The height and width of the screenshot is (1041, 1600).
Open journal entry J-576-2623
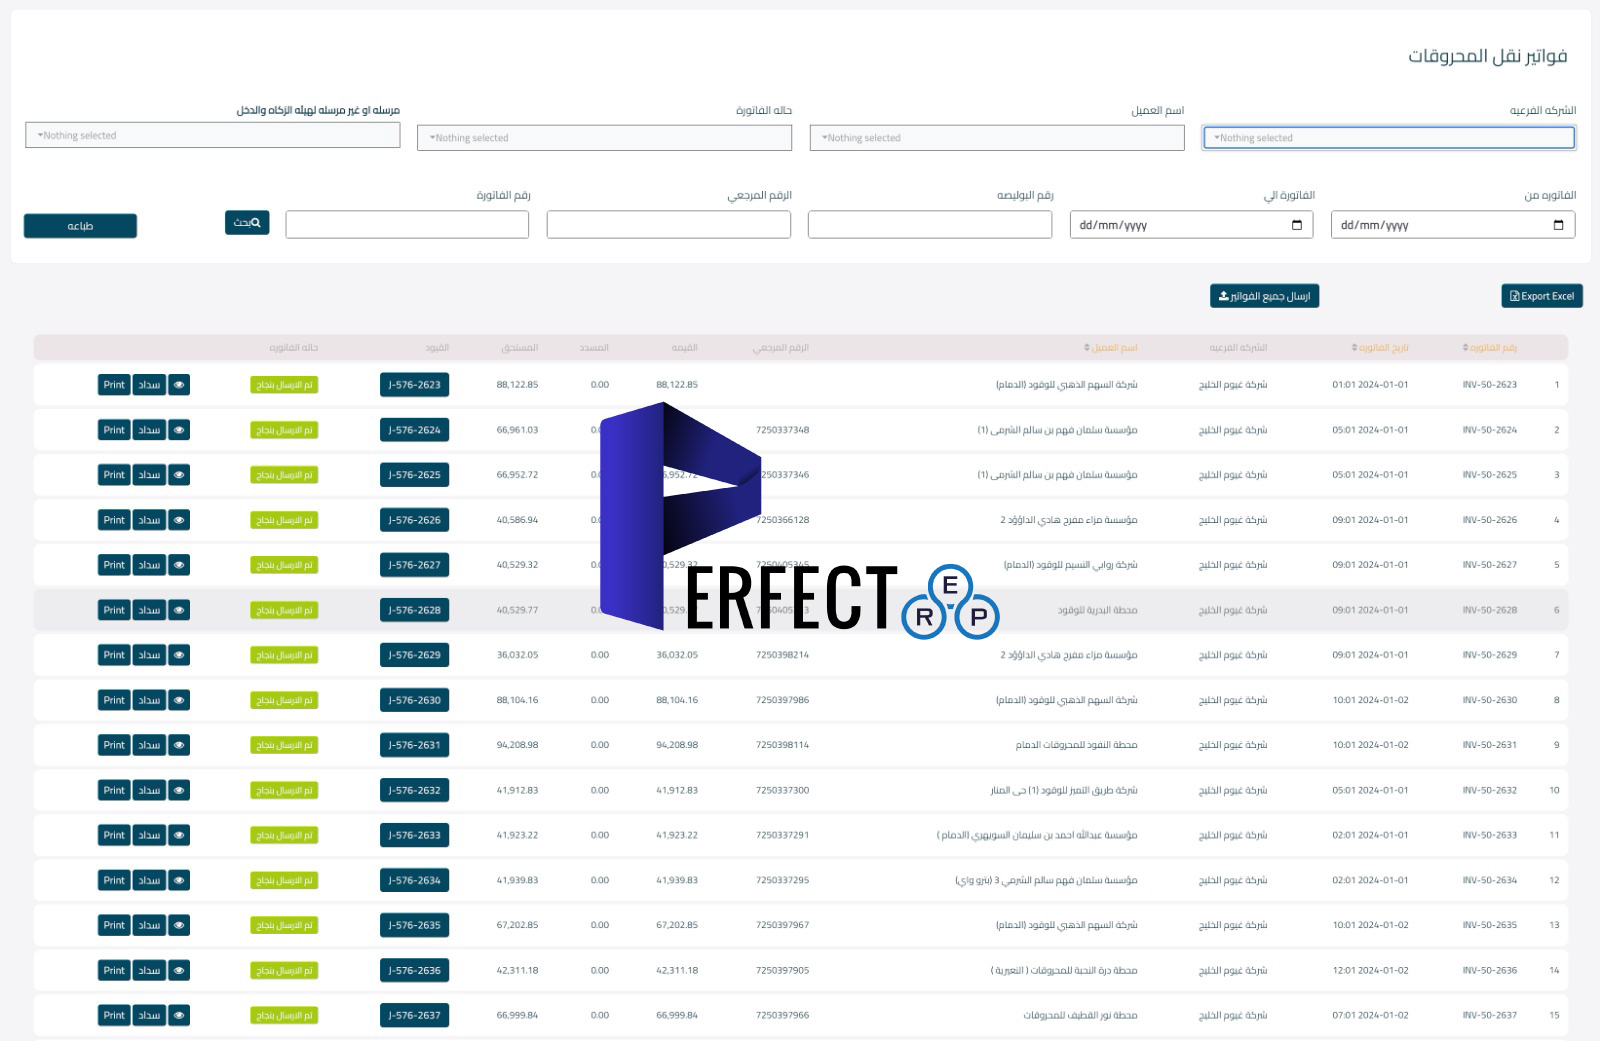tap(414, 385)
